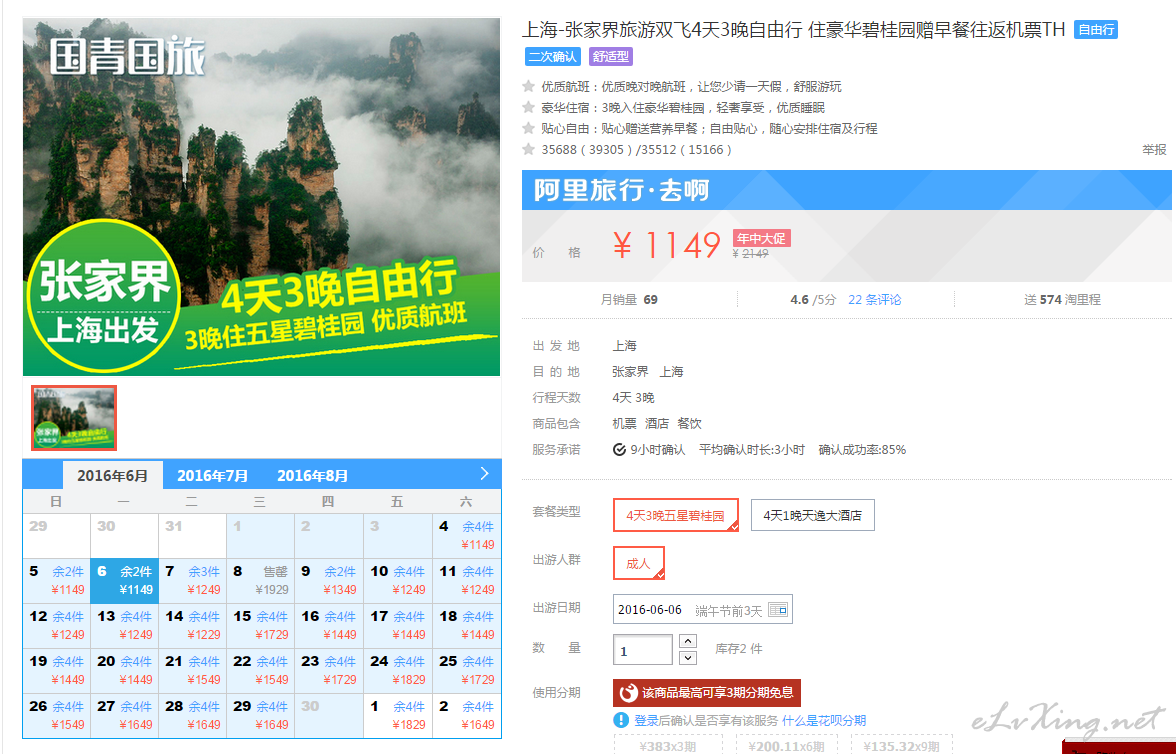Click 该商品最高可享3期分期免息 banner

coord(706,692)
